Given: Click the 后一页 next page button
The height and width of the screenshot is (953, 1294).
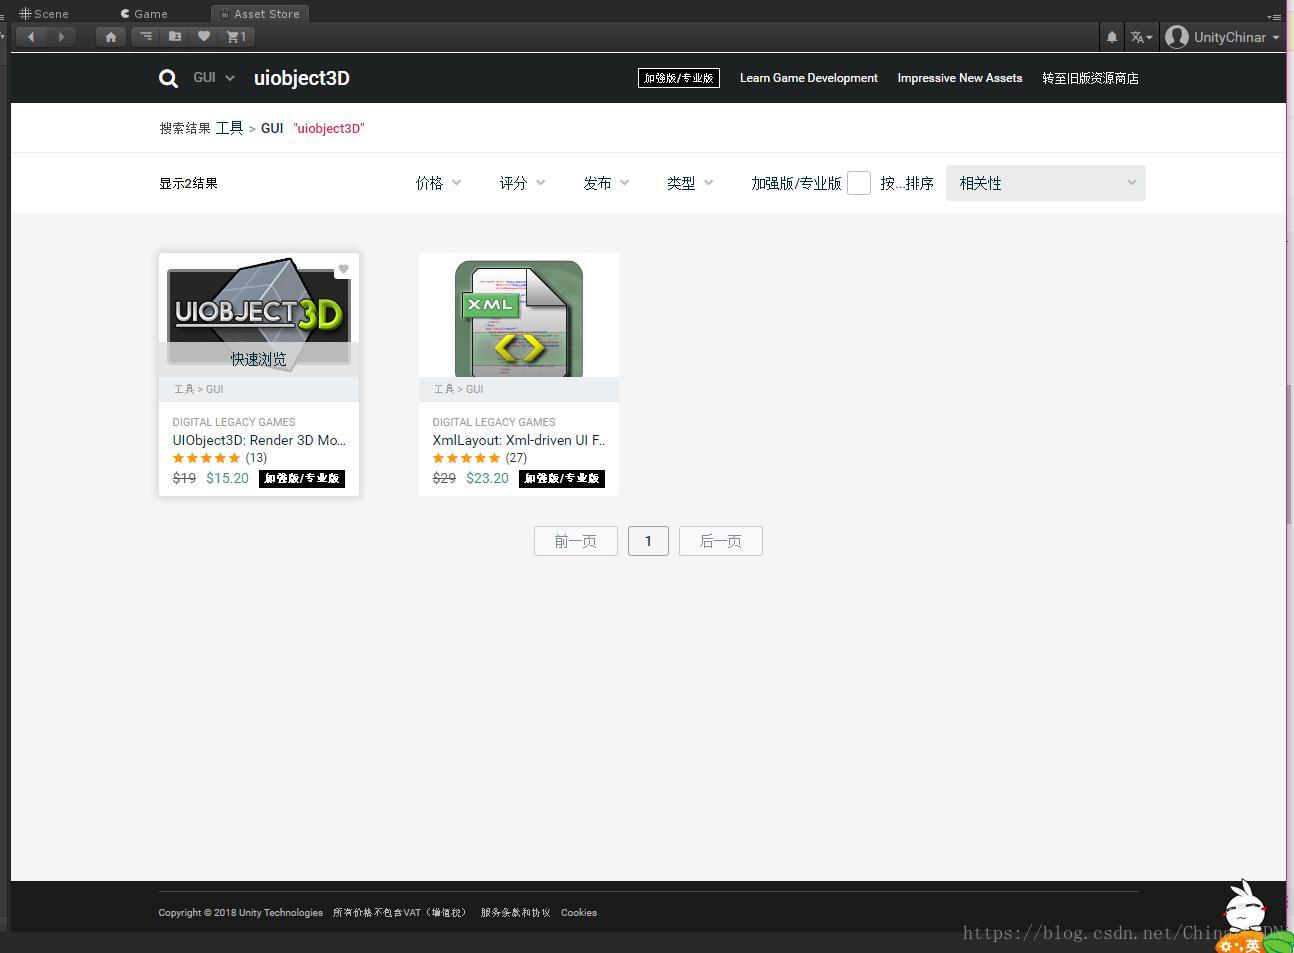Looking at the screenshot, I should [721, 541].
